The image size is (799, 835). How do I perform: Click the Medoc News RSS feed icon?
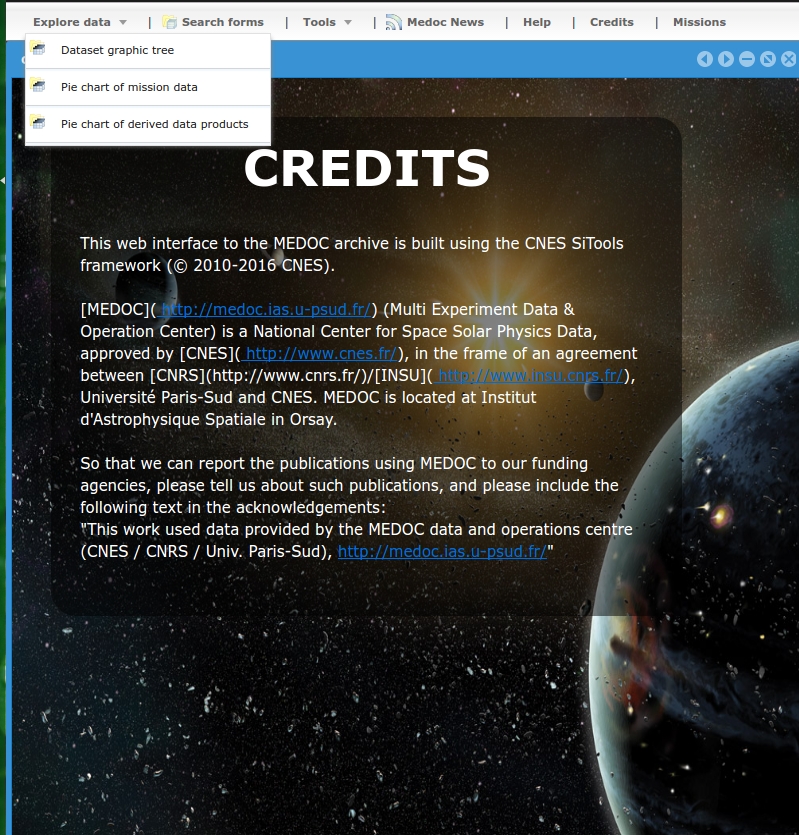click(x=393, y=22)
